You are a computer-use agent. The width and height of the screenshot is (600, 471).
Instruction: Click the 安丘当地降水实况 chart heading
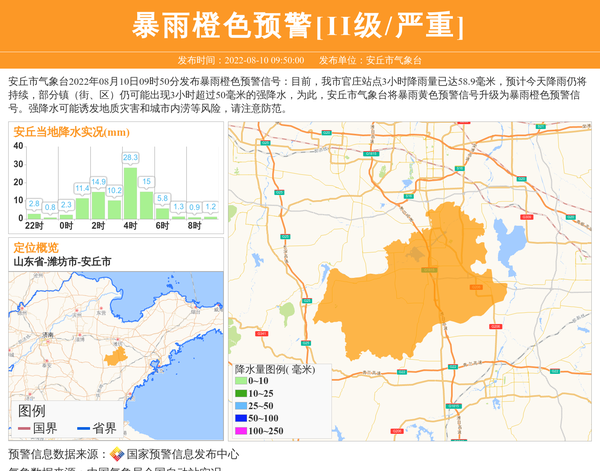[71, 131]
